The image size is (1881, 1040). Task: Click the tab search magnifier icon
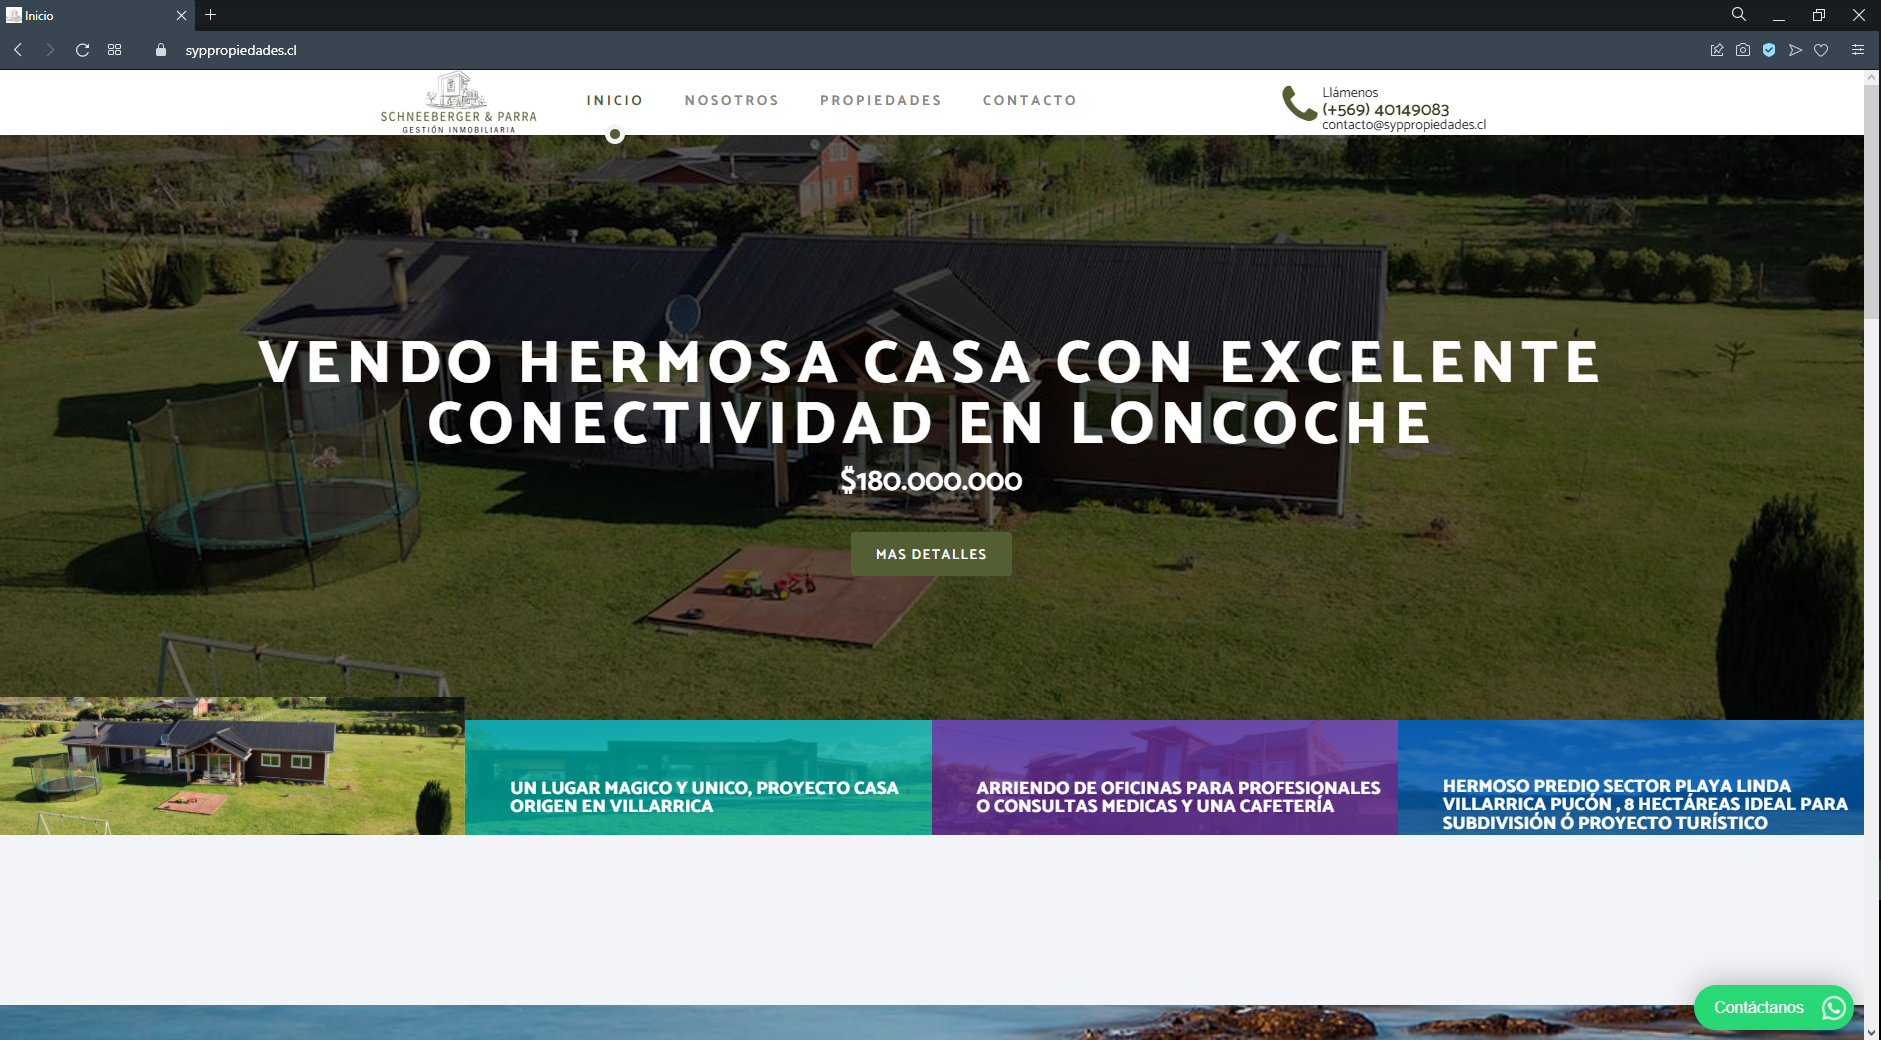click(1739, 15)
